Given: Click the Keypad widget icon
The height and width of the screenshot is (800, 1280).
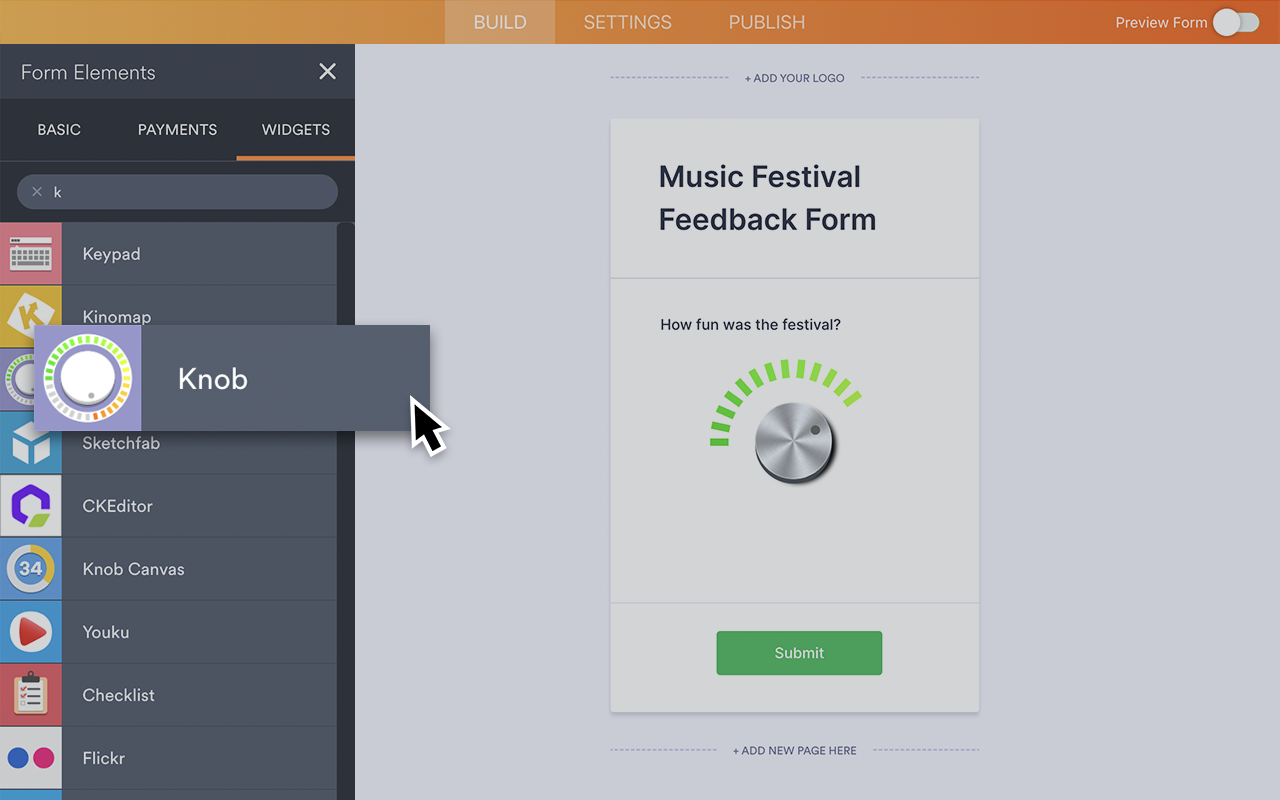Looking at the screenshot, I should (30, 254).
